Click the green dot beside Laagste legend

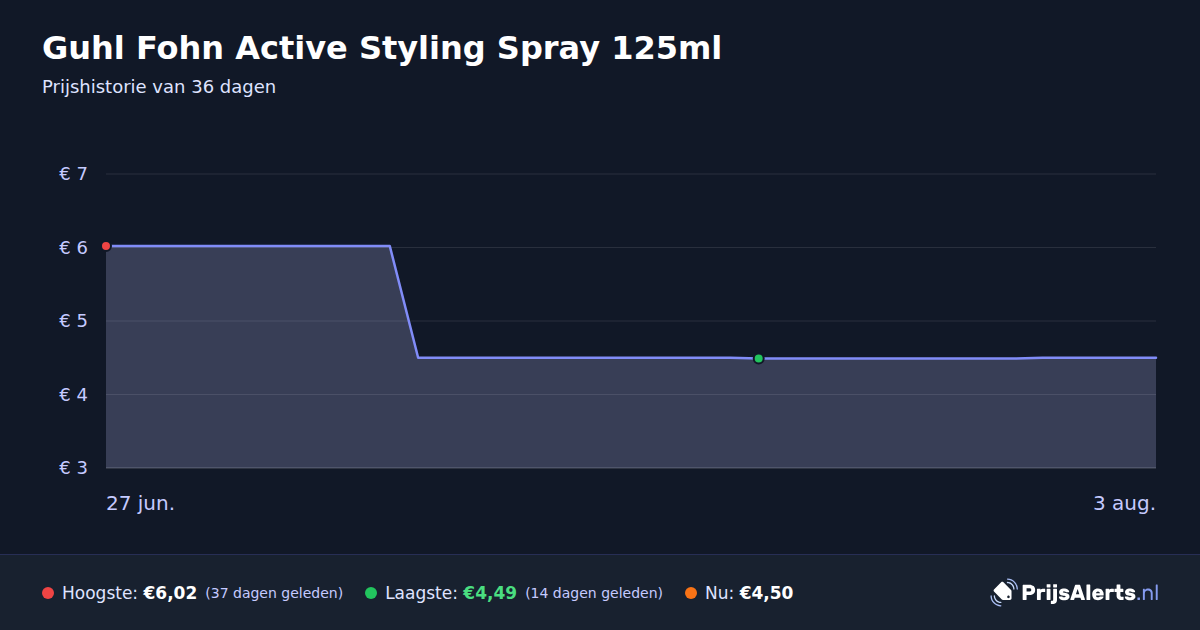[371, 593]
